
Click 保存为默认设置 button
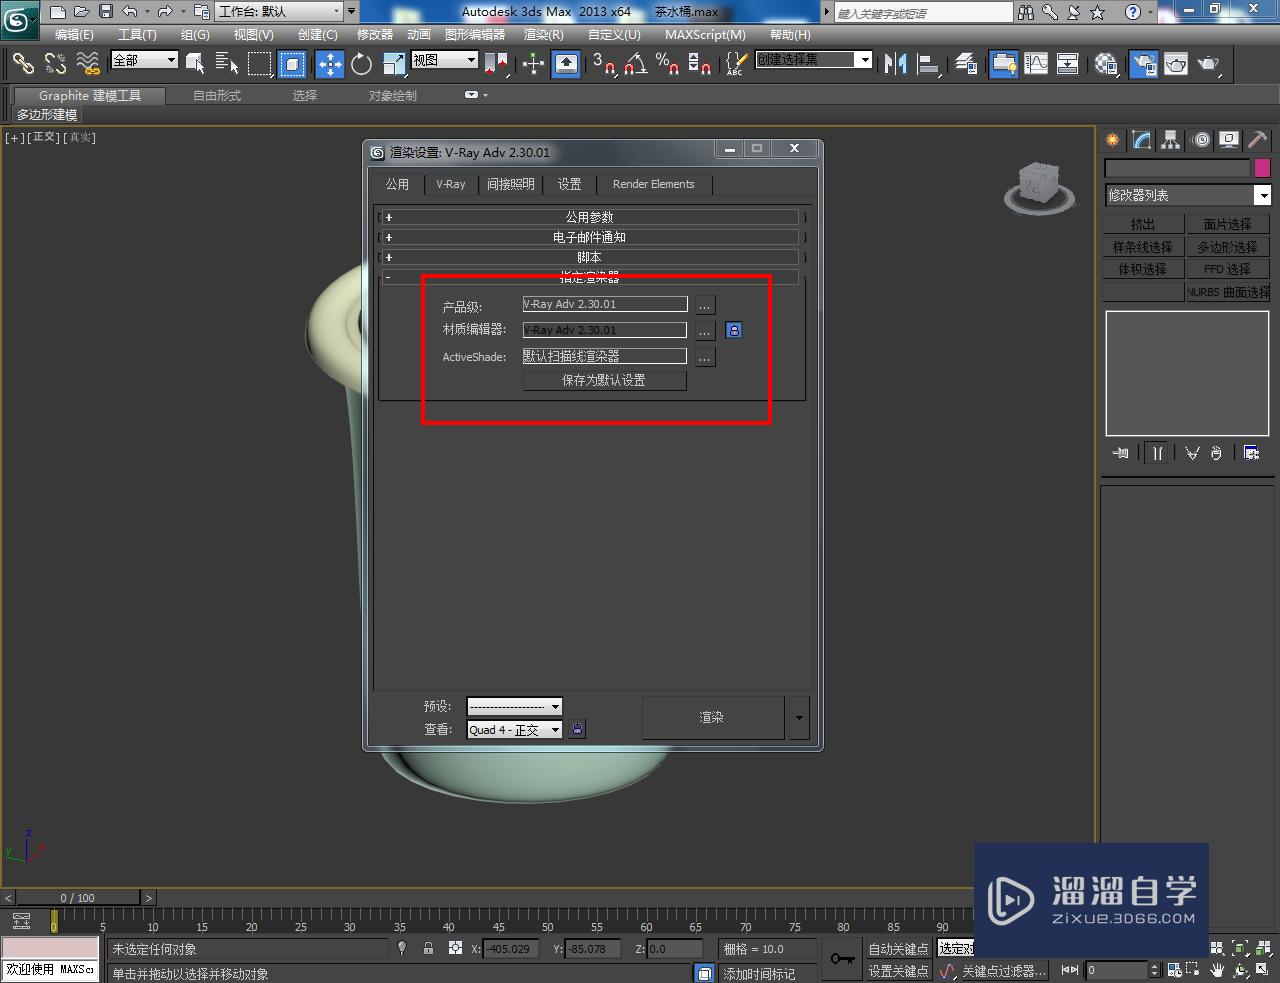[x=604, y=380]
